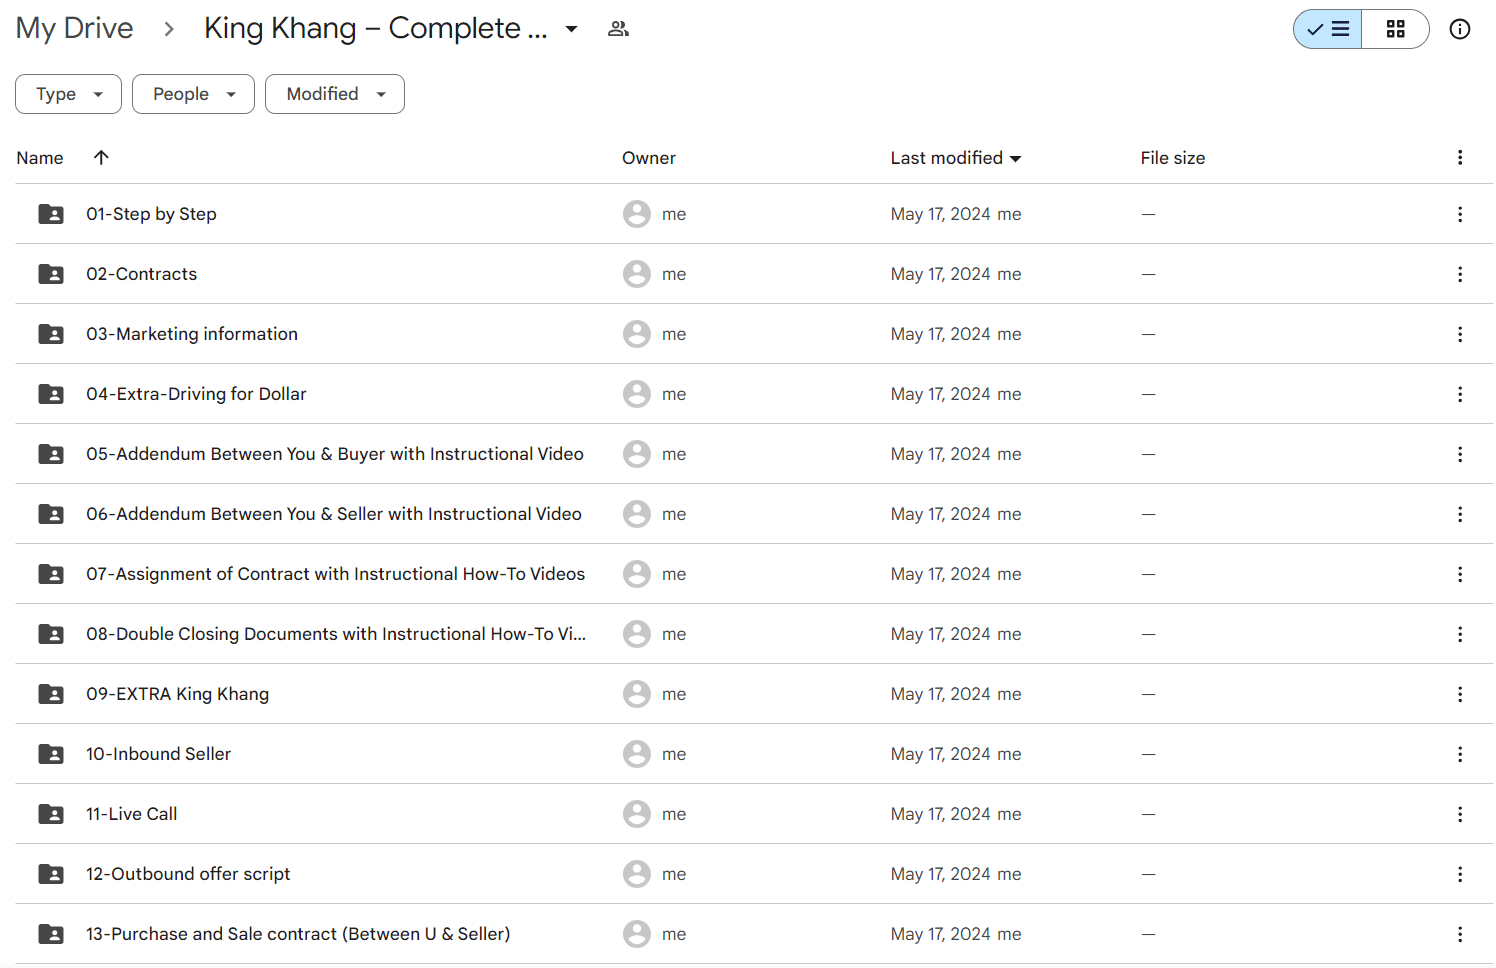Open more actions for 05-Addendum Buyer folder

[x=1460, y=454]
